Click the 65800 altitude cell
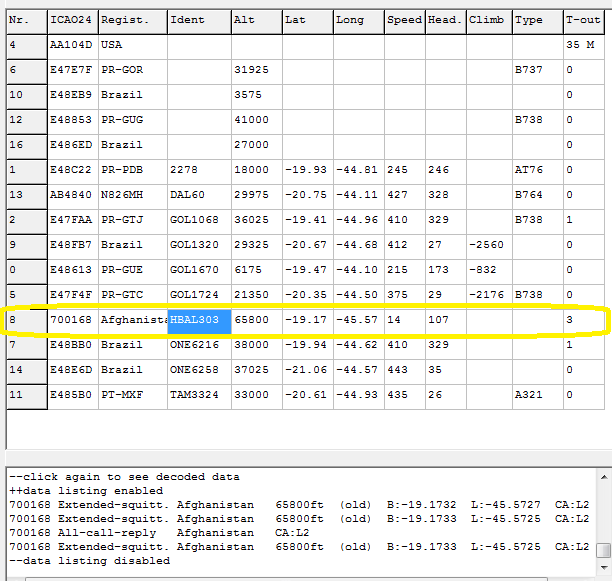This screenshot has width=612, height=581. point(255,320)
